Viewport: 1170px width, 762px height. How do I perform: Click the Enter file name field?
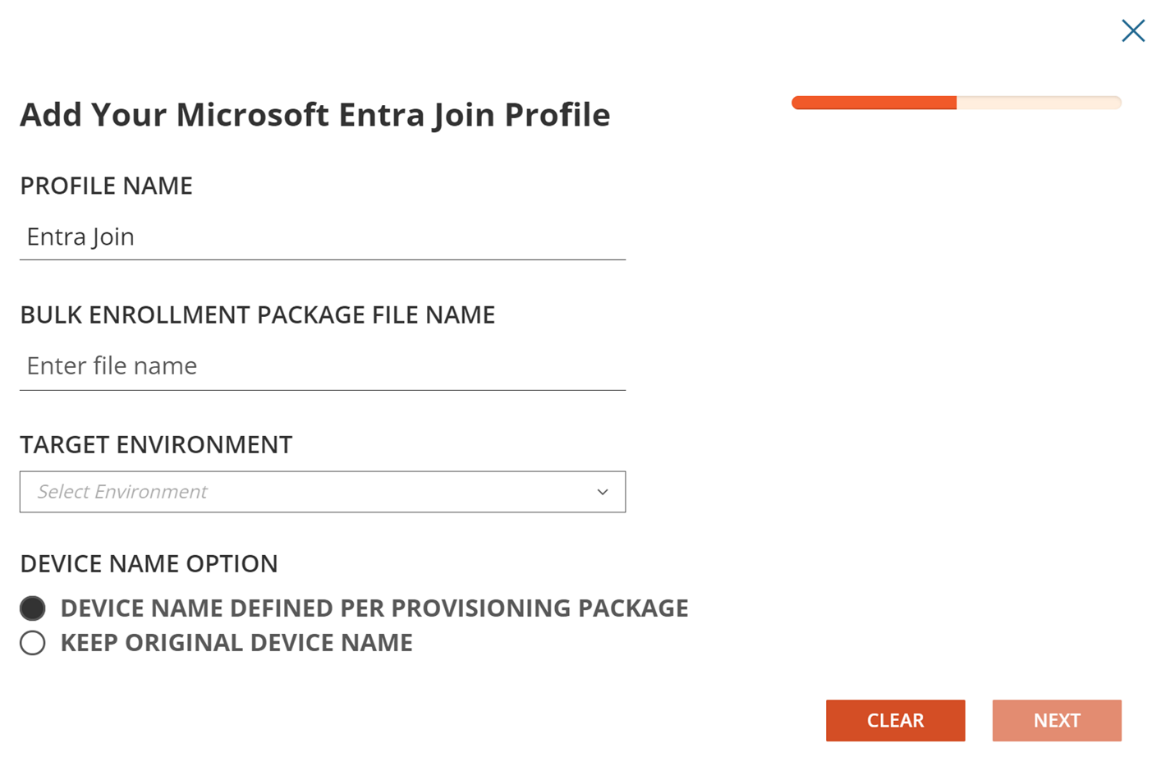(x=322, y=366)
